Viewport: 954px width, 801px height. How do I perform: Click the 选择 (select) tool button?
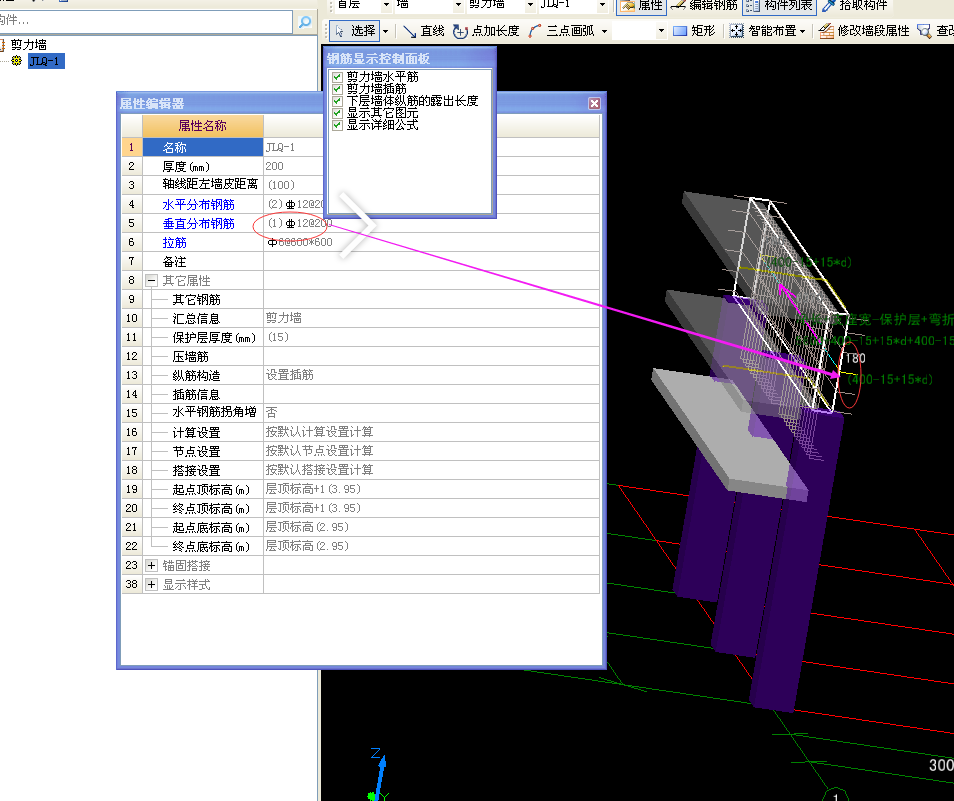pos(355,30)
